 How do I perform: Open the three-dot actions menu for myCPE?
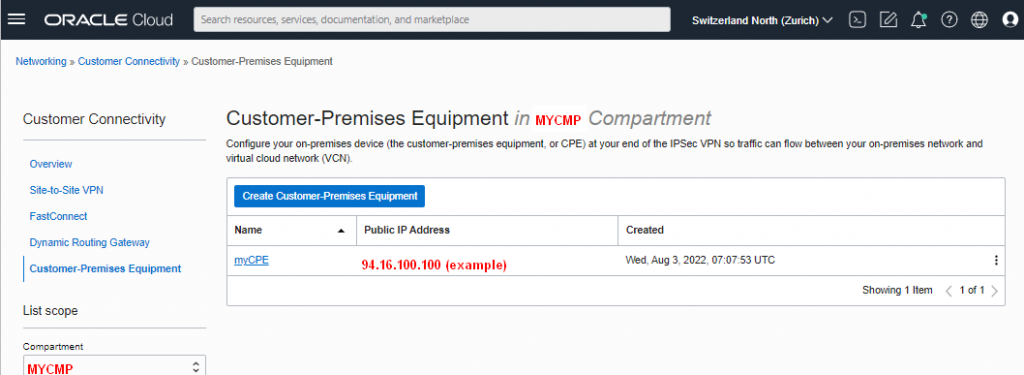996,260
